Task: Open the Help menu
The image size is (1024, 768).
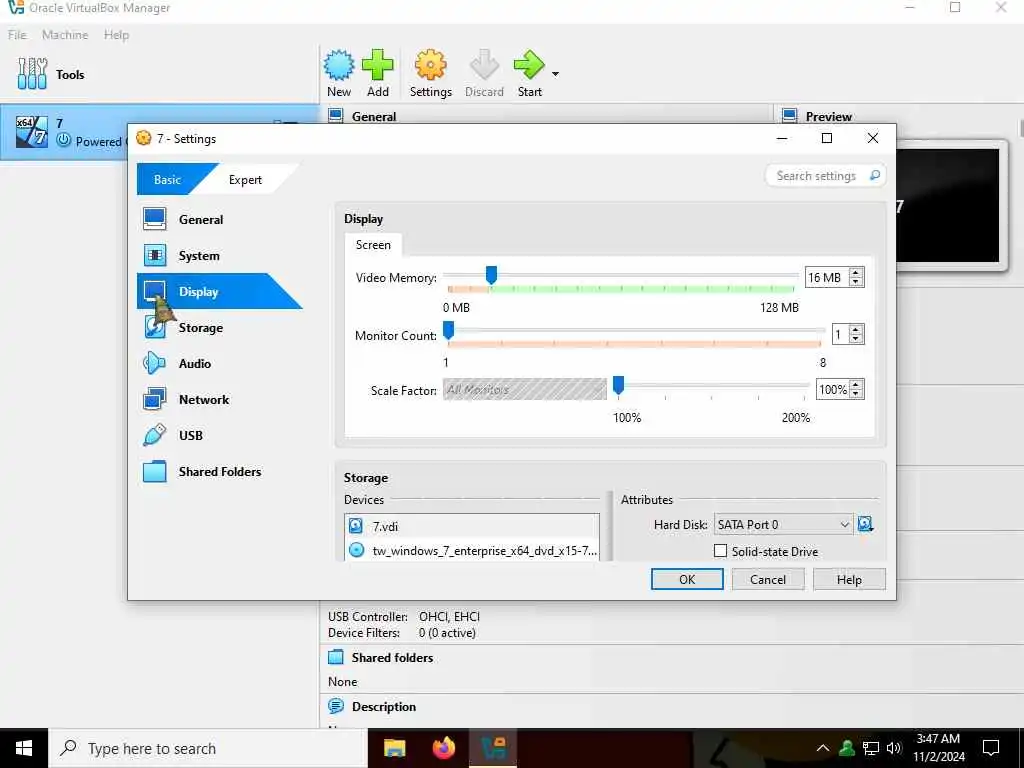Action: tap(116, 35)
